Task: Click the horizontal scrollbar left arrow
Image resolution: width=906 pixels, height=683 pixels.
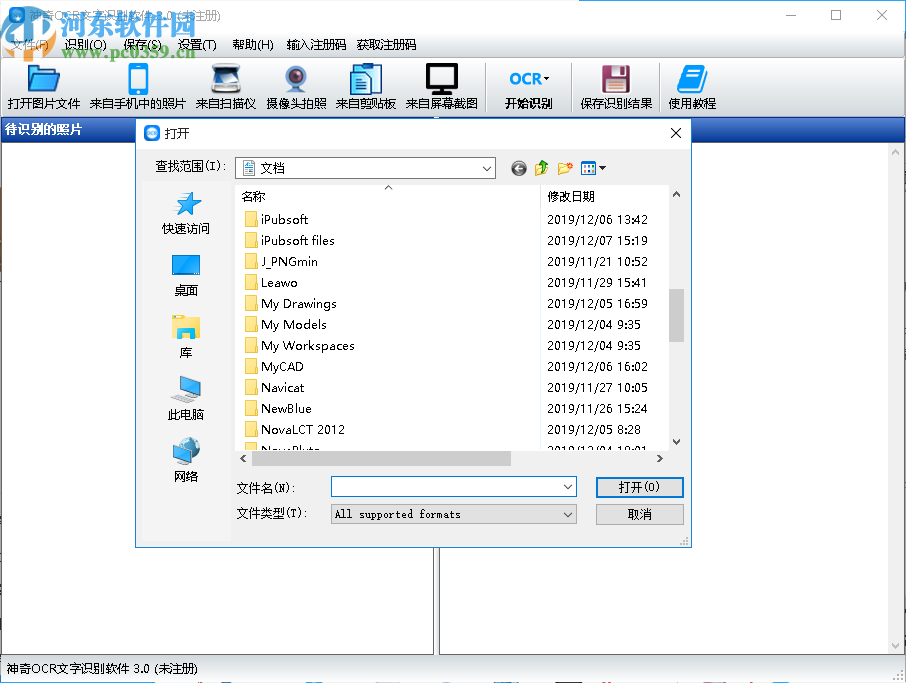Action: (243, 458)
